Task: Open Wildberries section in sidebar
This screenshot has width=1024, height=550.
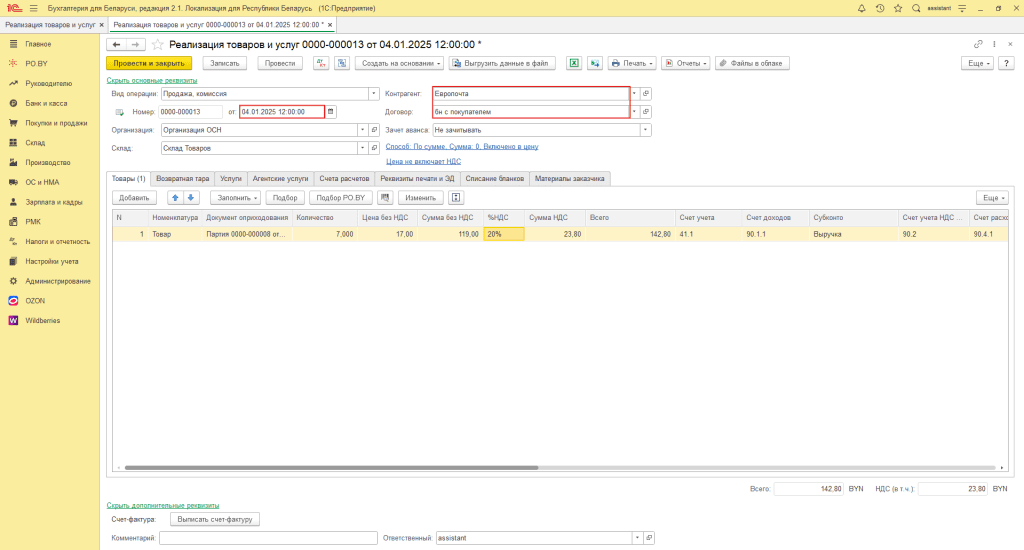Action: pyautogui.click(x=42, y=321)
